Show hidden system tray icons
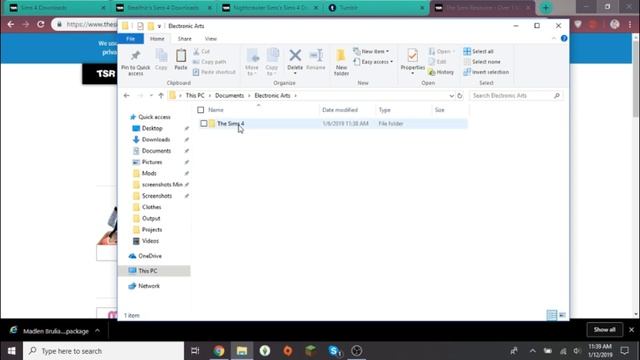This screenshot has height=360, width=640. [x=533, y=351]
